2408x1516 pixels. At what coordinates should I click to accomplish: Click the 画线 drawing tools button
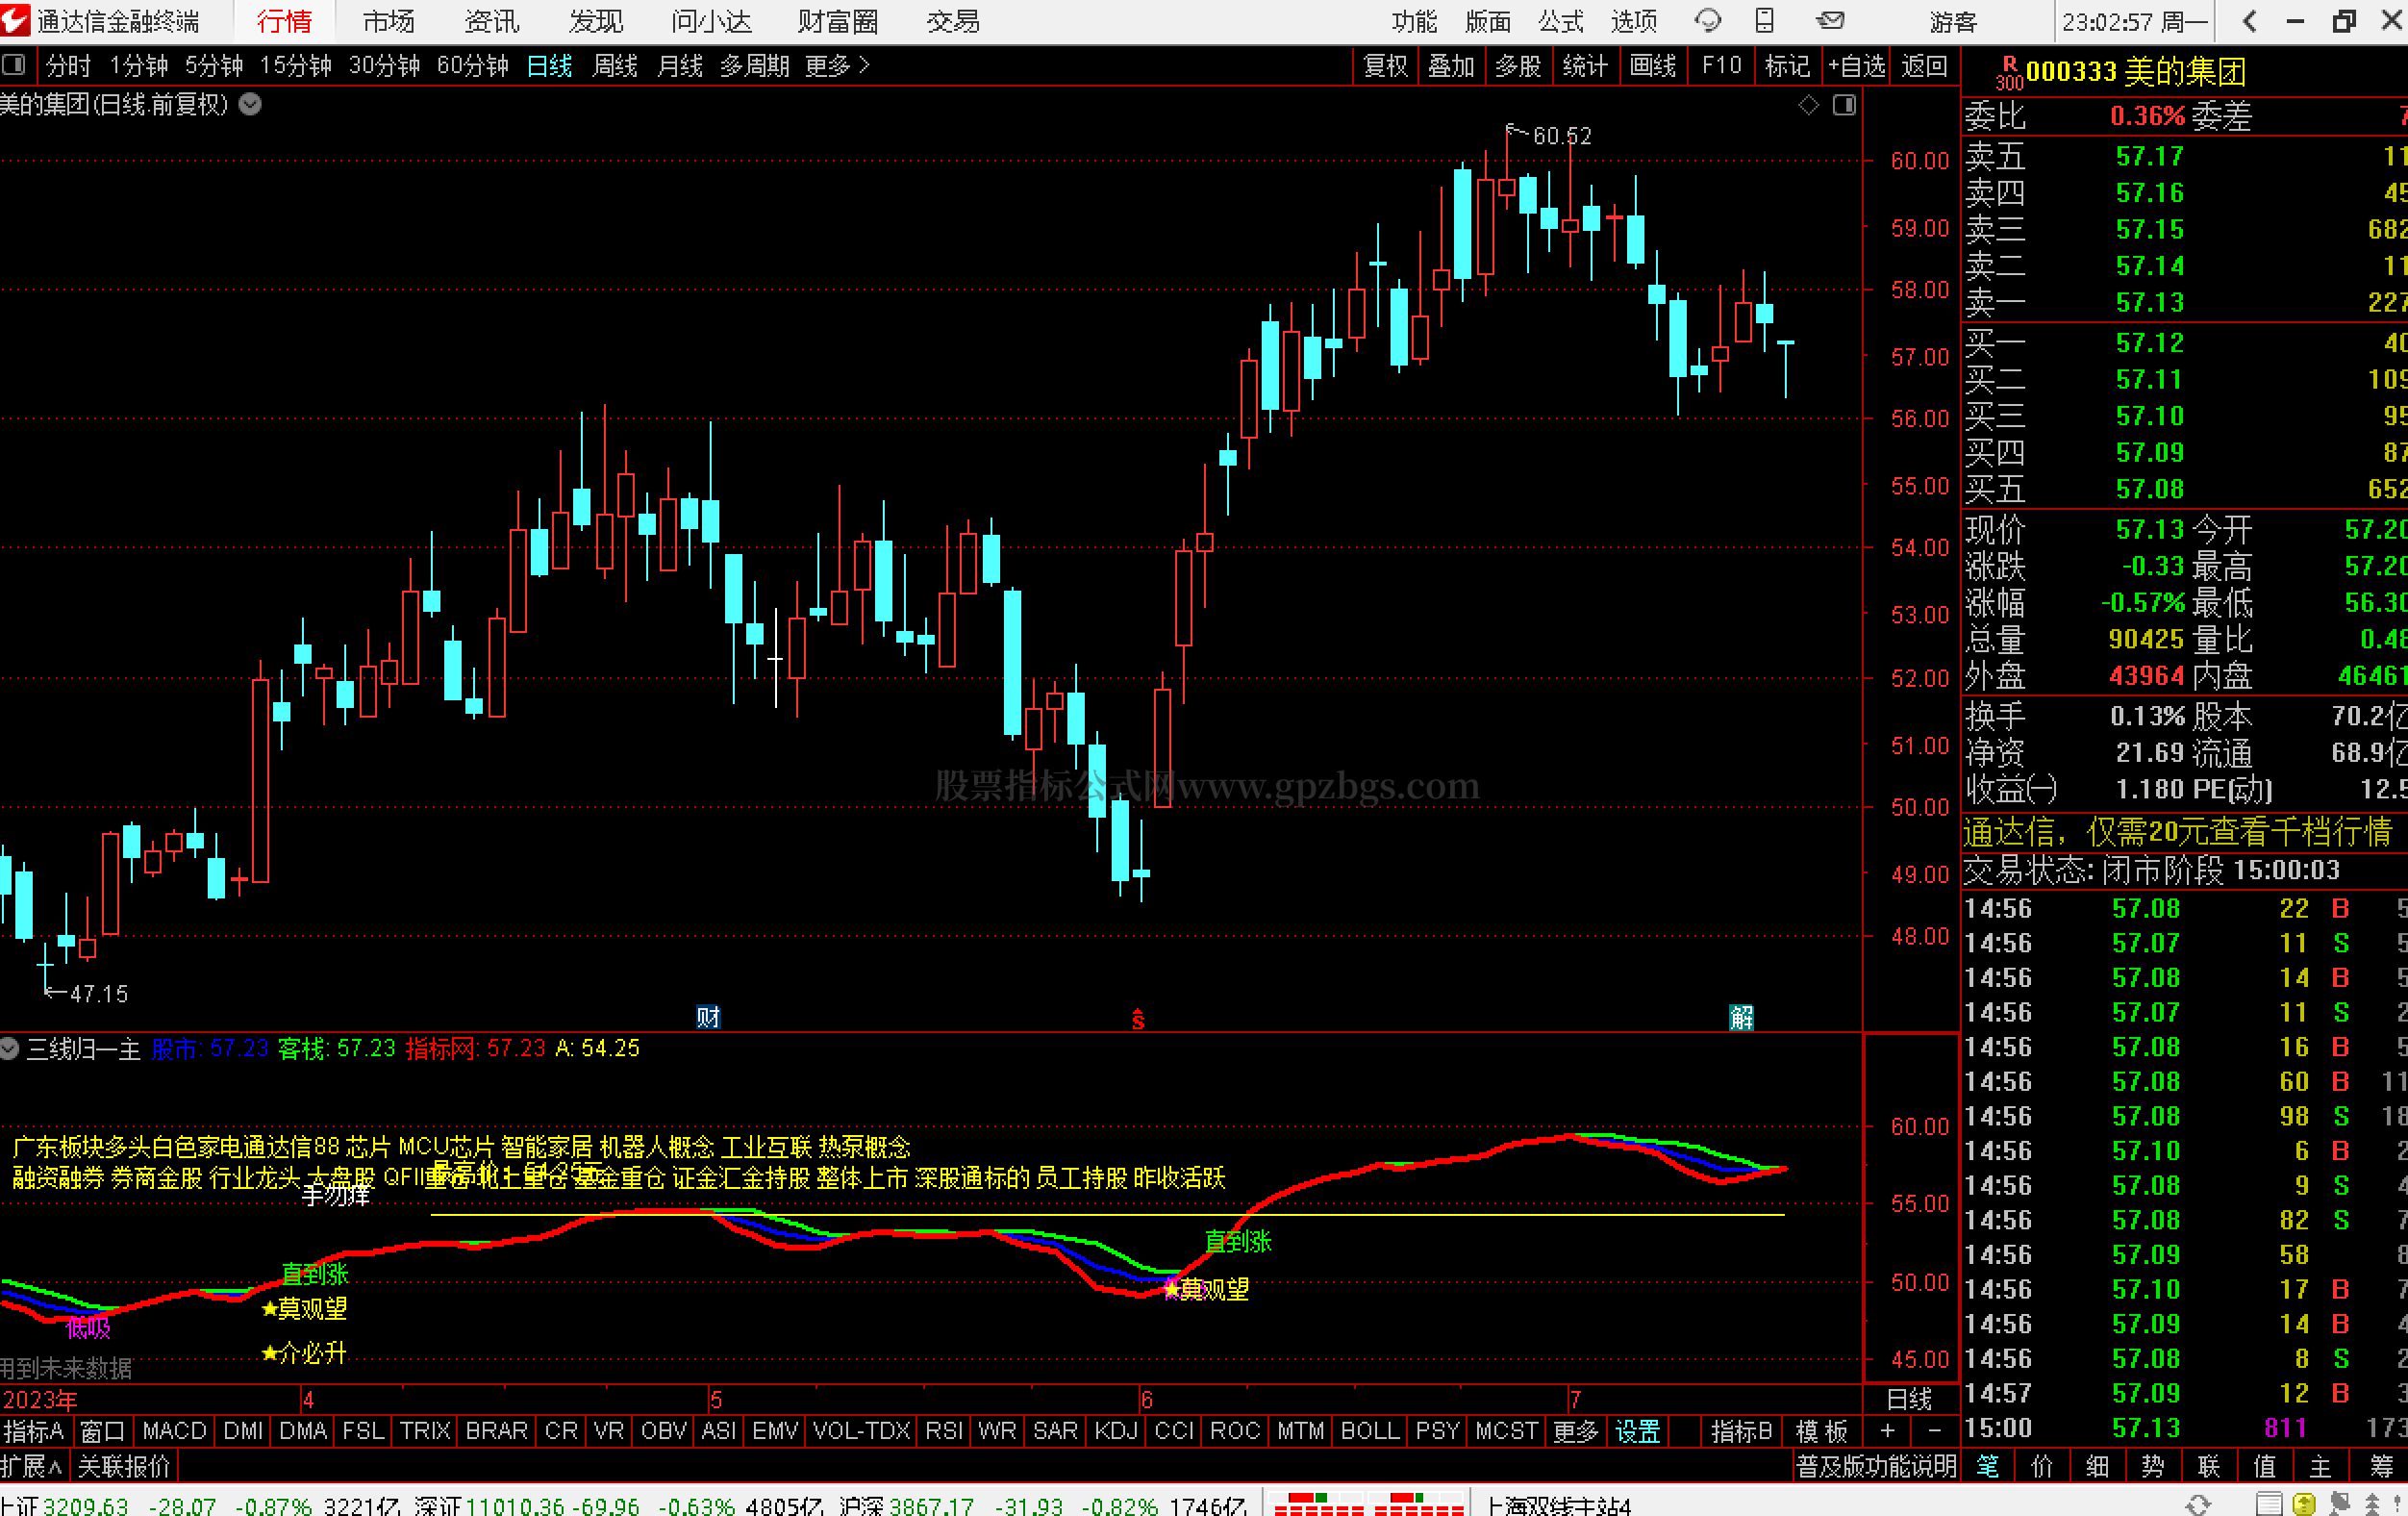coord(1652,65)
